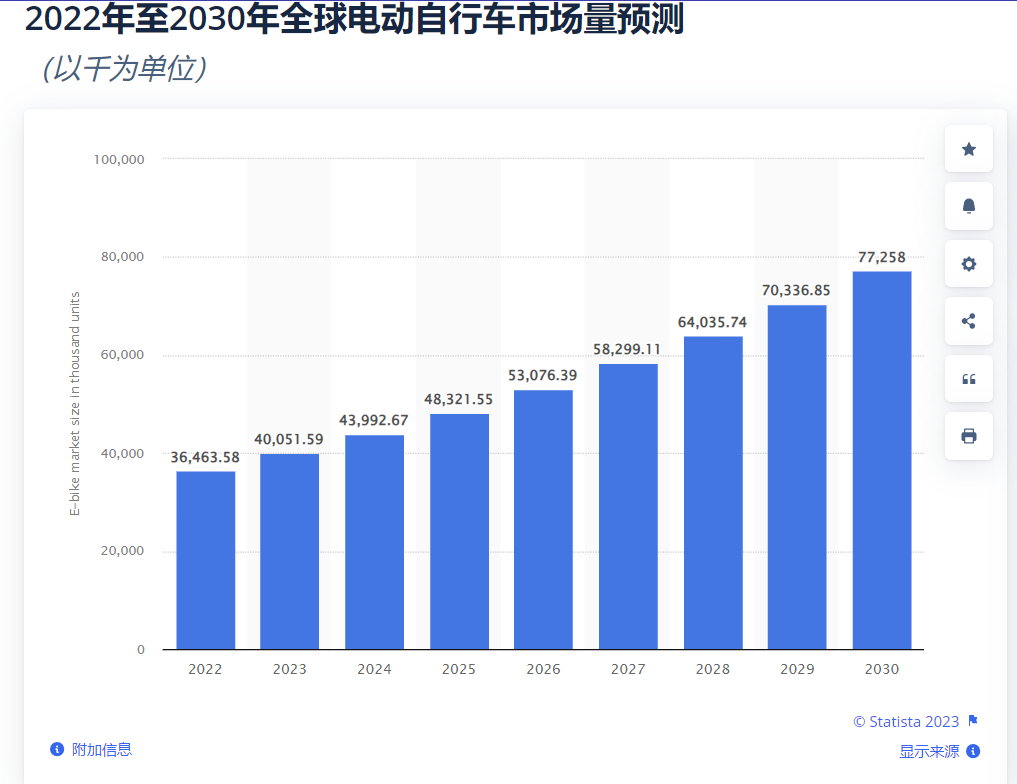
Task: Click the value label 64,035.74
Action: click(x=712, y=322)
